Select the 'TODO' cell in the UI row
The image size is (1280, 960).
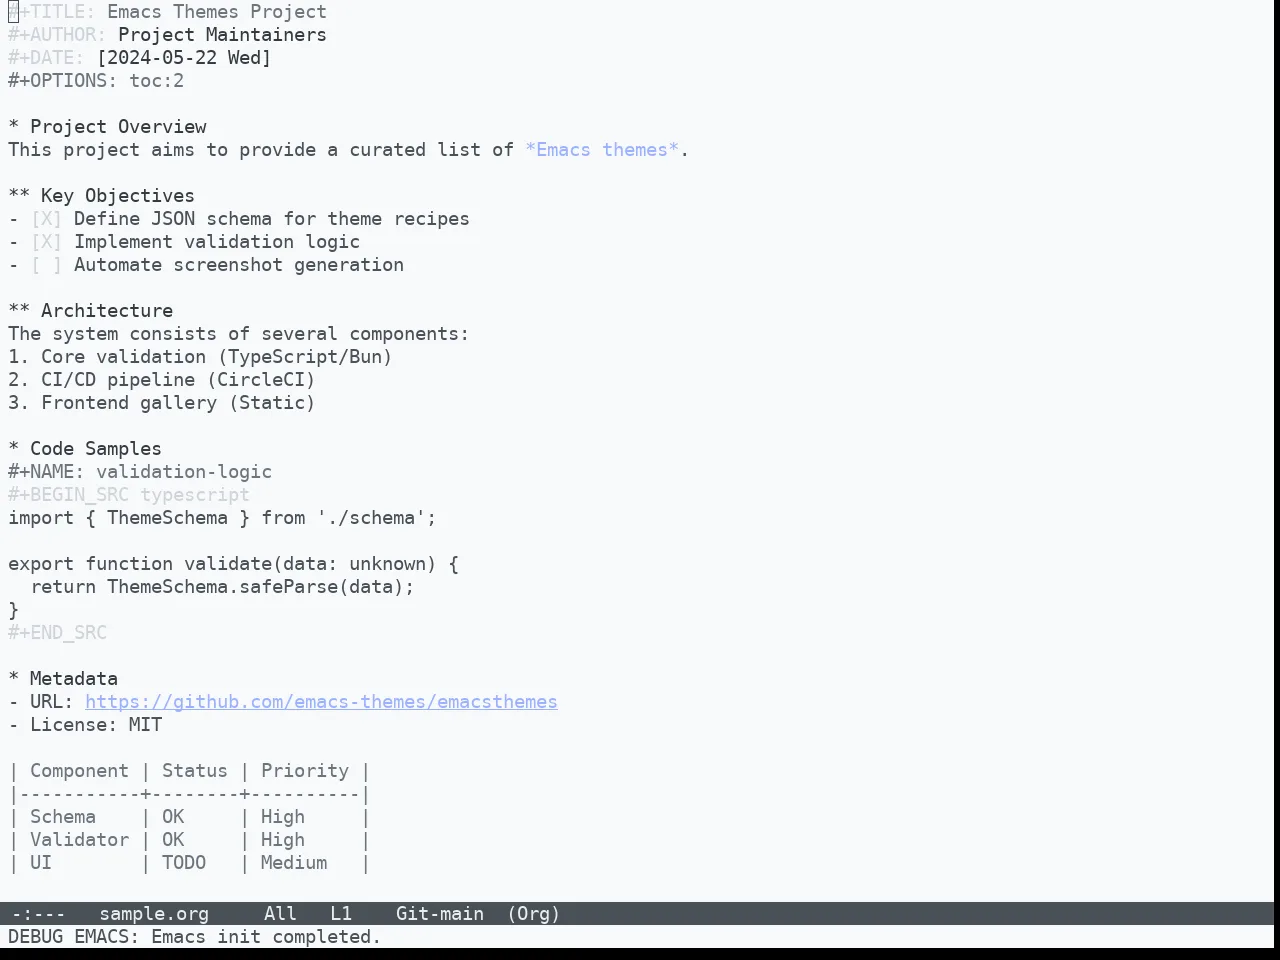pyautogui.click(x=184, y=863)
